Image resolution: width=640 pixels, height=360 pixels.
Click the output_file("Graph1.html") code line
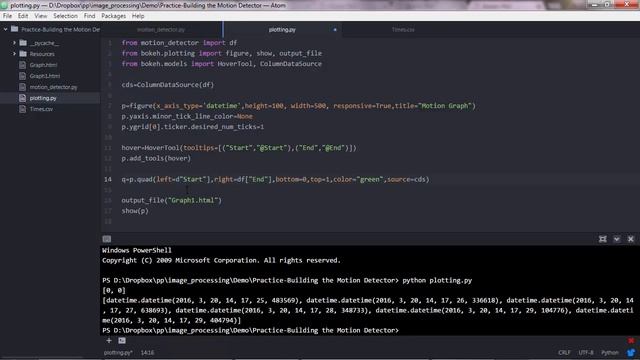coord(171,200)
